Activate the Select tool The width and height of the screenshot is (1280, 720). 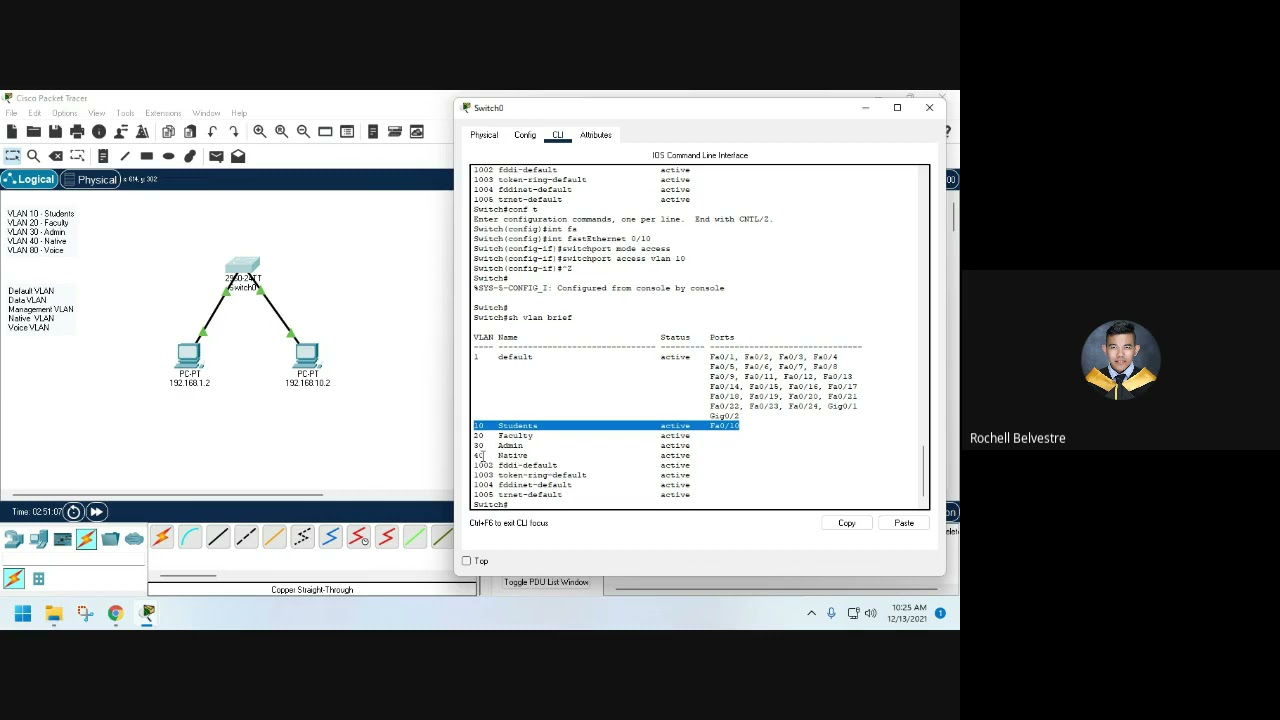[x=12, y=156]
